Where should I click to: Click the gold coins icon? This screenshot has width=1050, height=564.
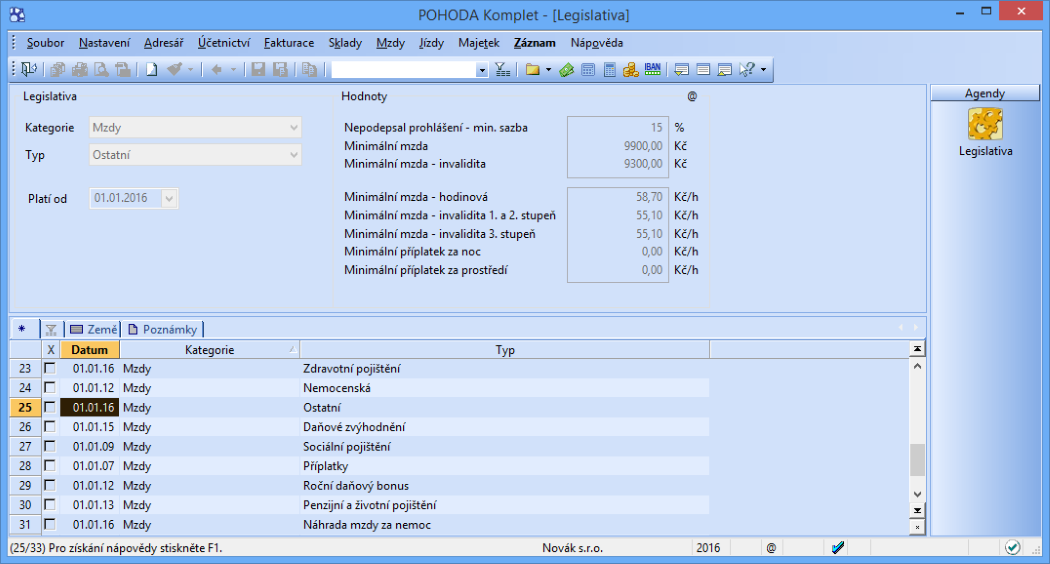[631, 69]
